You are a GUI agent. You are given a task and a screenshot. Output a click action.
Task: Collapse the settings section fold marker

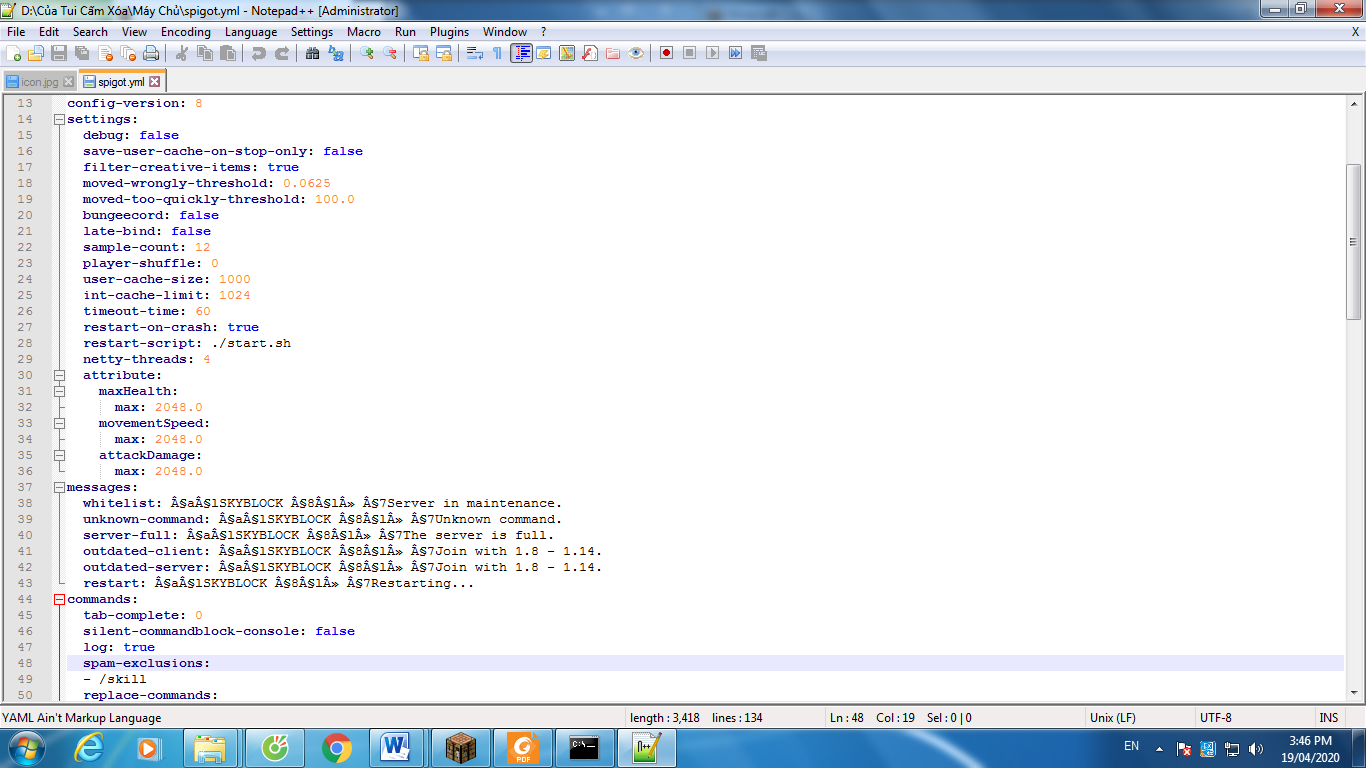coord(59,119)
